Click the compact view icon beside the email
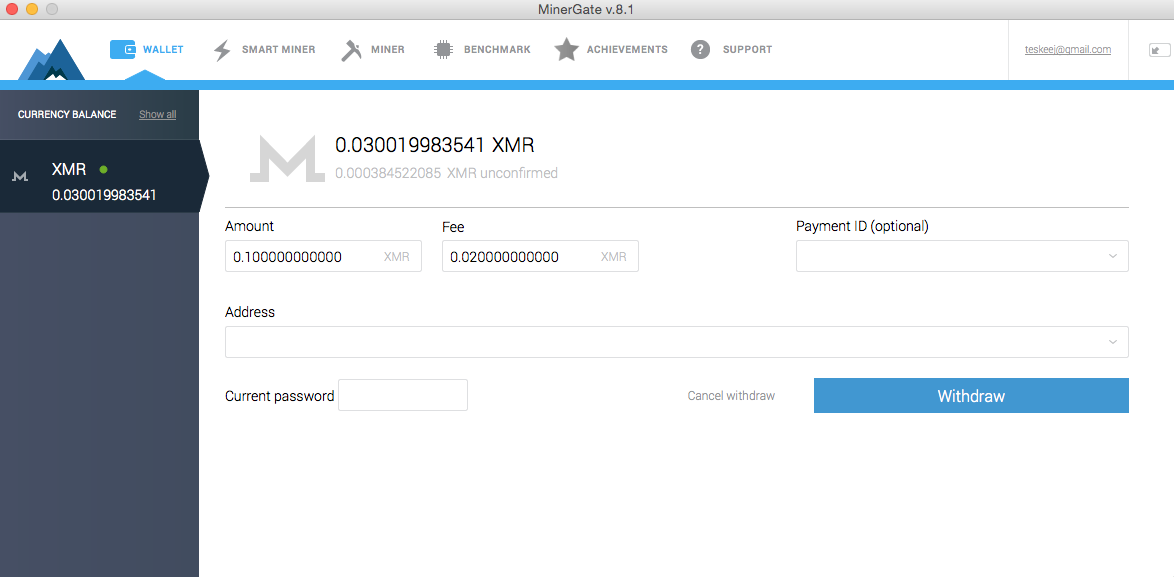The width and height of the screenshot is (1174, 577). tap(1160, 50)
